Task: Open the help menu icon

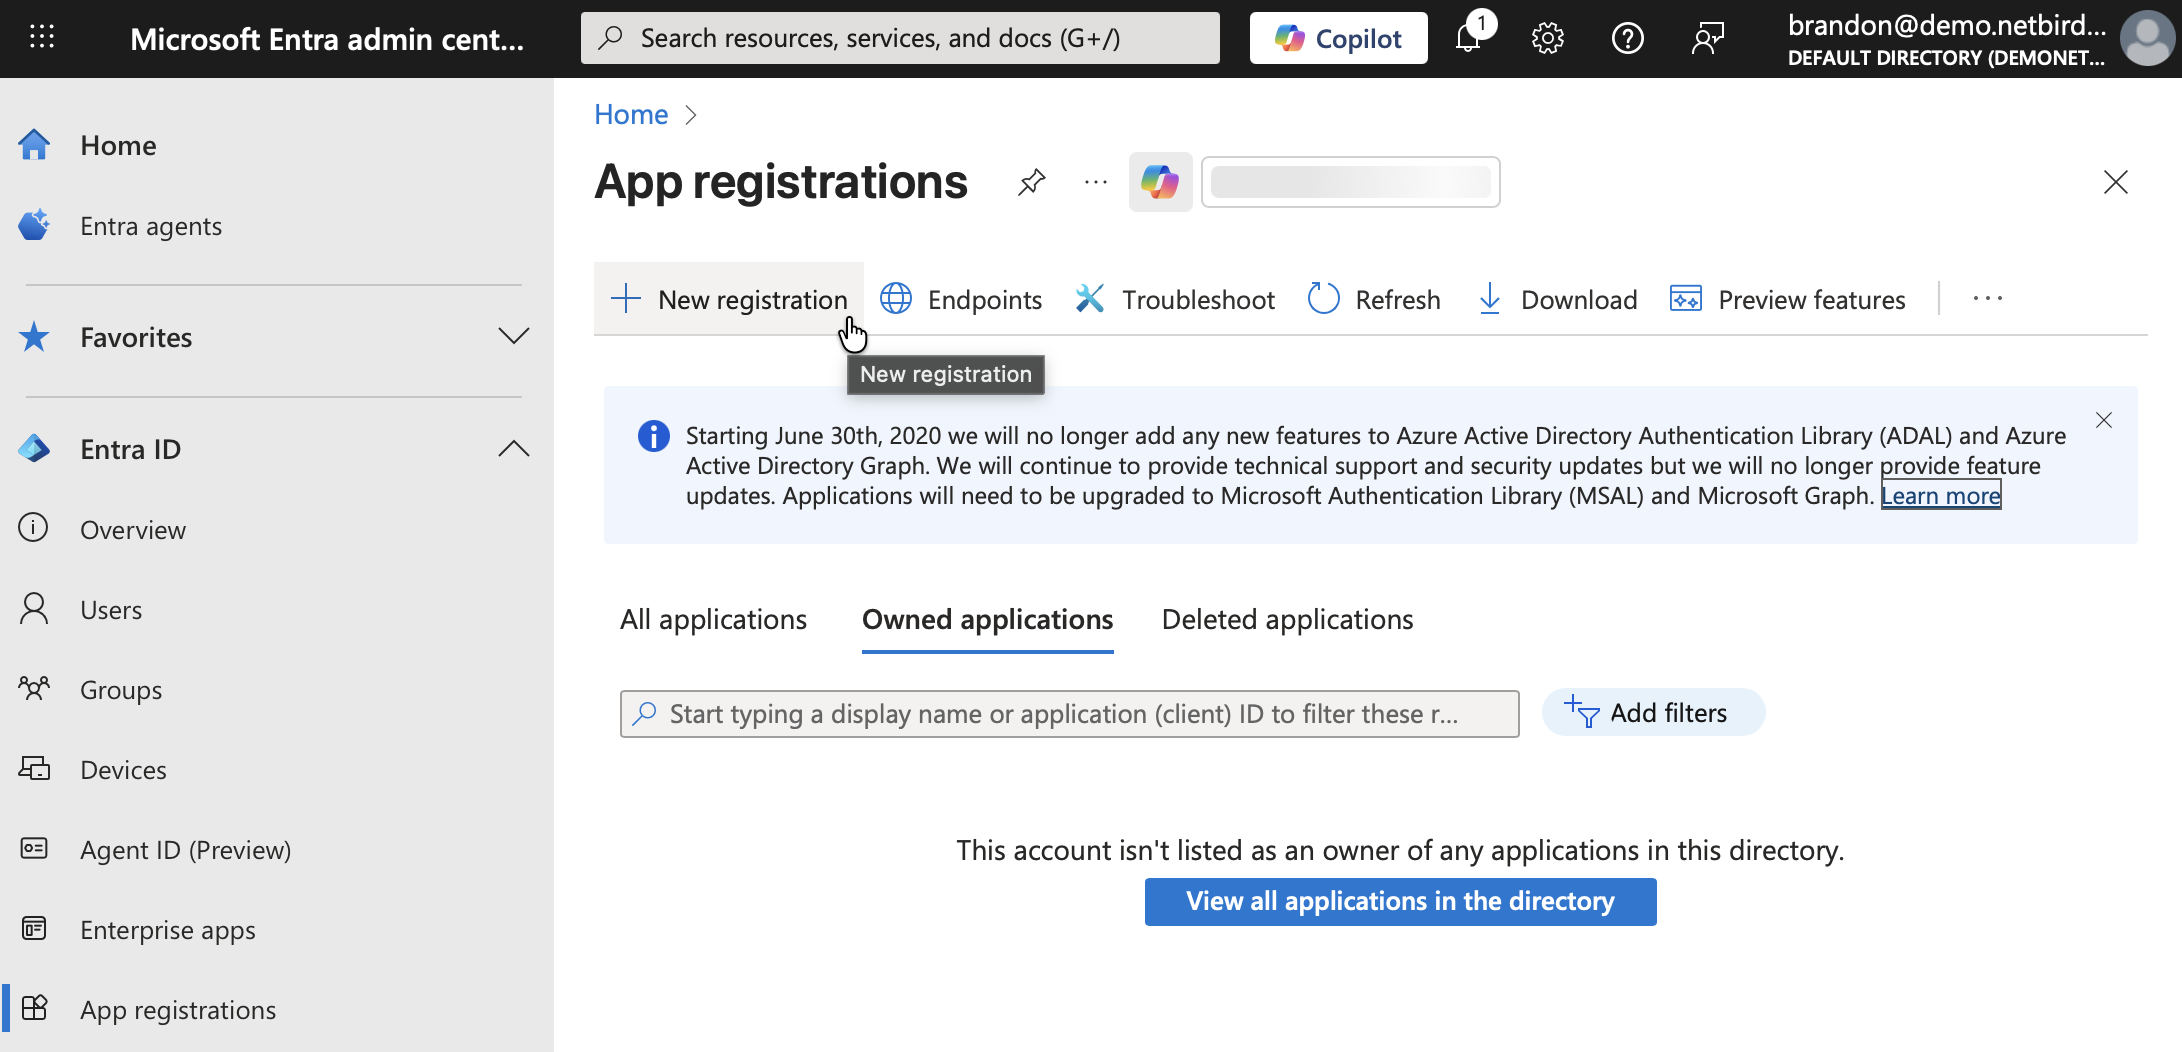Action: (x=1627, y=38)
